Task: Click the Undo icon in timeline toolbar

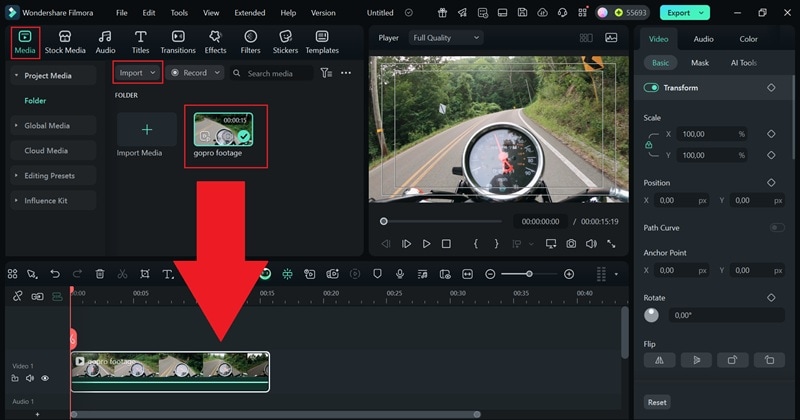Action: [x=55, y=274]
